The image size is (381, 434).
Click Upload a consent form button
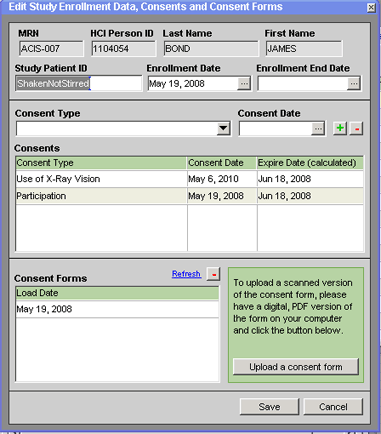pos(296,367)
